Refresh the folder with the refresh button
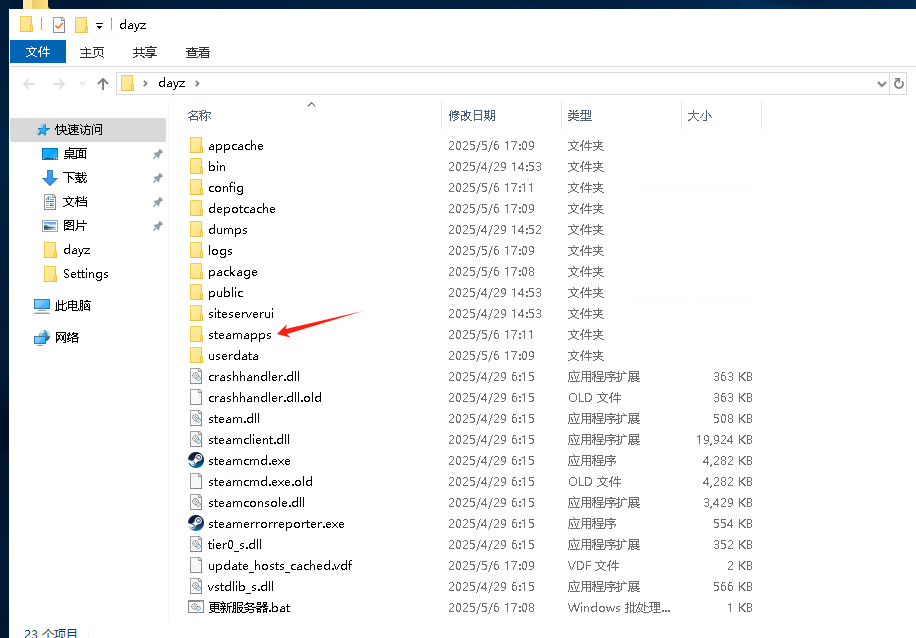The height and width of the screenshot is (638, 916). pyautogui.click(x=898, y=84)
